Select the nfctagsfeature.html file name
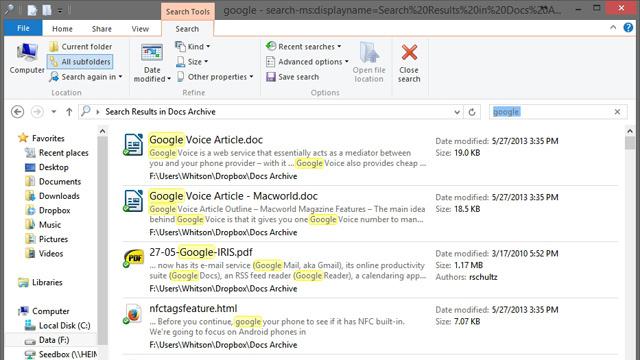The width and height of the screenshot is (640, 360). [193, 308]
